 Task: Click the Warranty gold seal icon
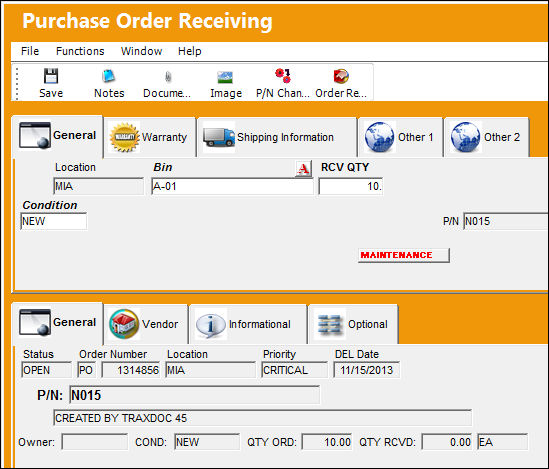coord(124,137)
